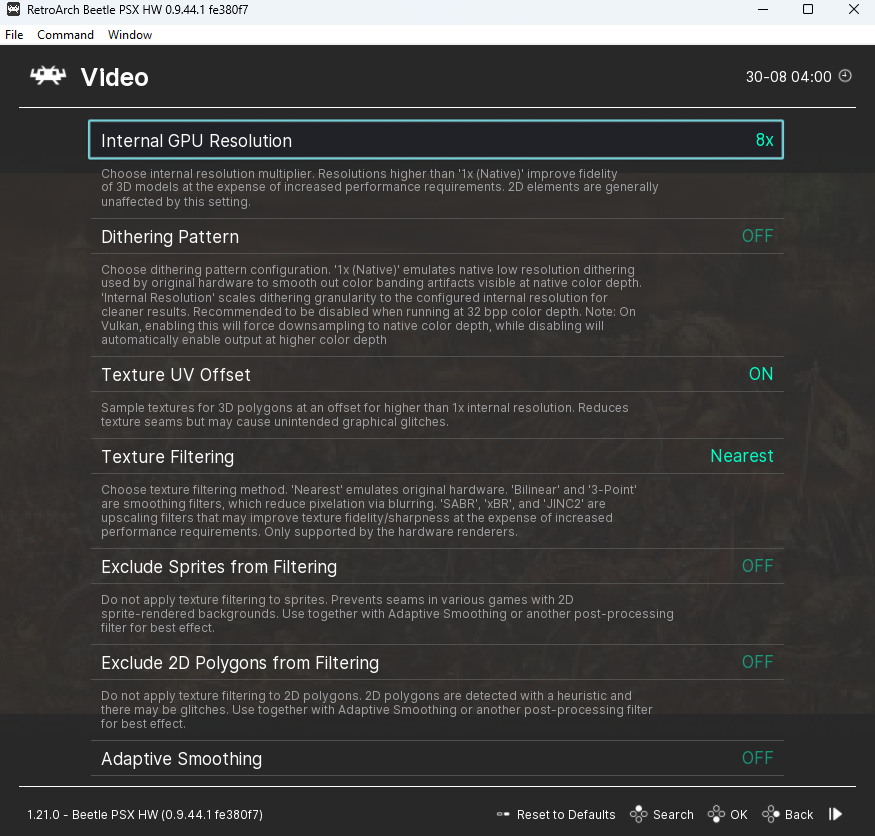Click the OK gamepad button icon
The height and width of the screenshot is (836, 875).
tap(716, 814)
